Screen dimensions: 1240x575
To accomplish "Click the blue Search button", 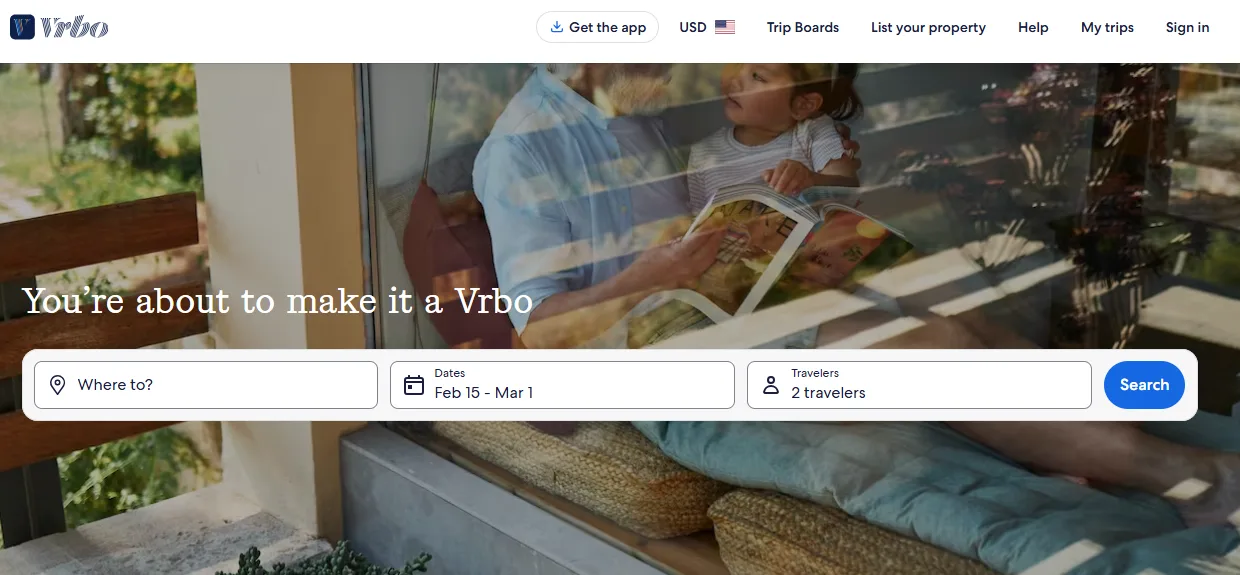I will click(x=1144, y=385).
